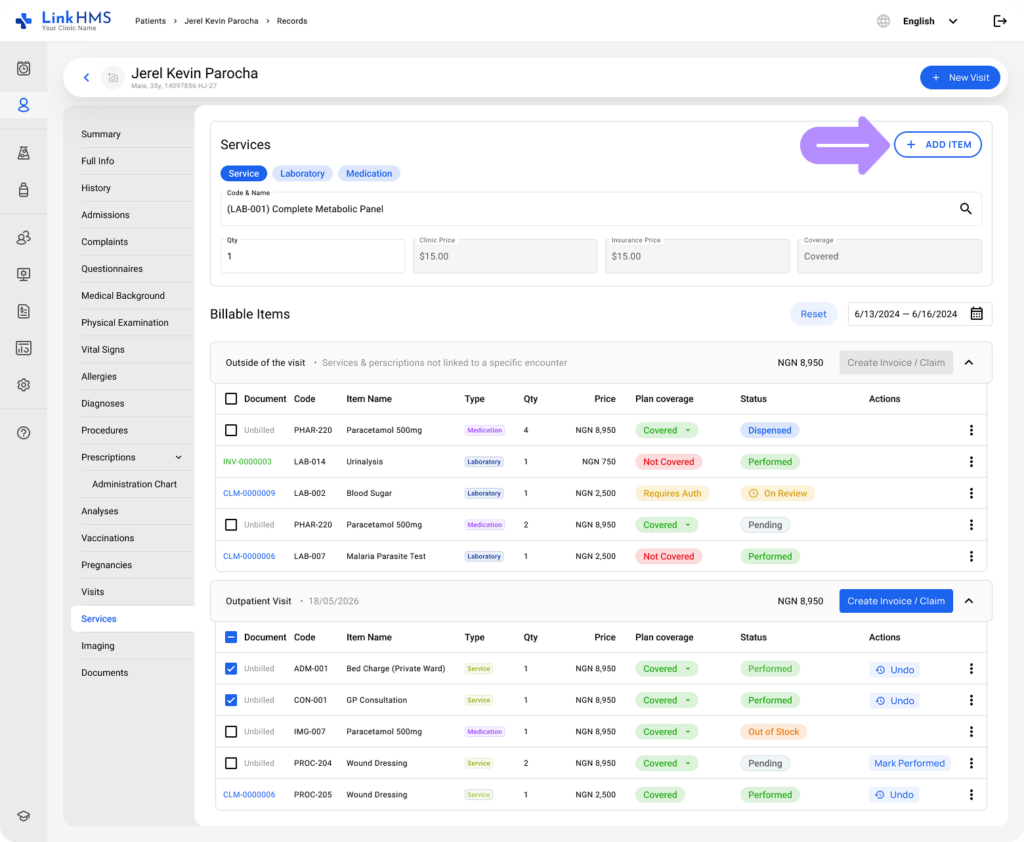Open actions menu for IMG-007 Paracetamol row
This screenshot has height=842, width=1024.
coord(971,732)
